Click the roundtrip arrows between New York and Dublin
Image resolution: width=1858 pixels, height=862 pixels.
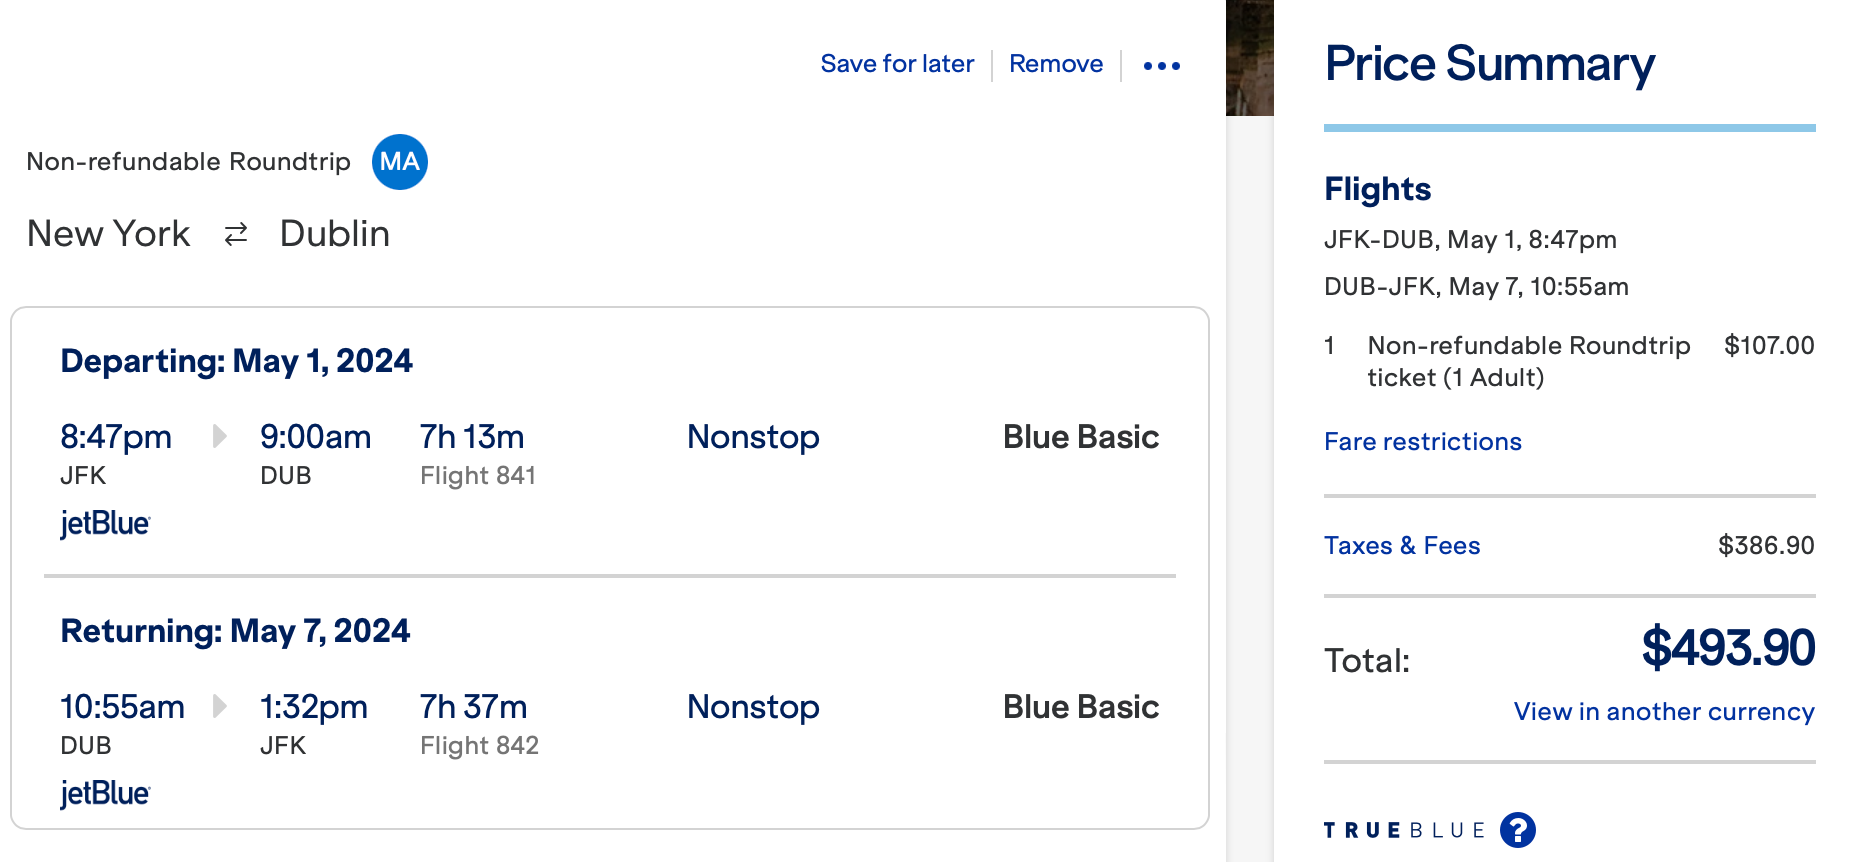click(236, 235)
